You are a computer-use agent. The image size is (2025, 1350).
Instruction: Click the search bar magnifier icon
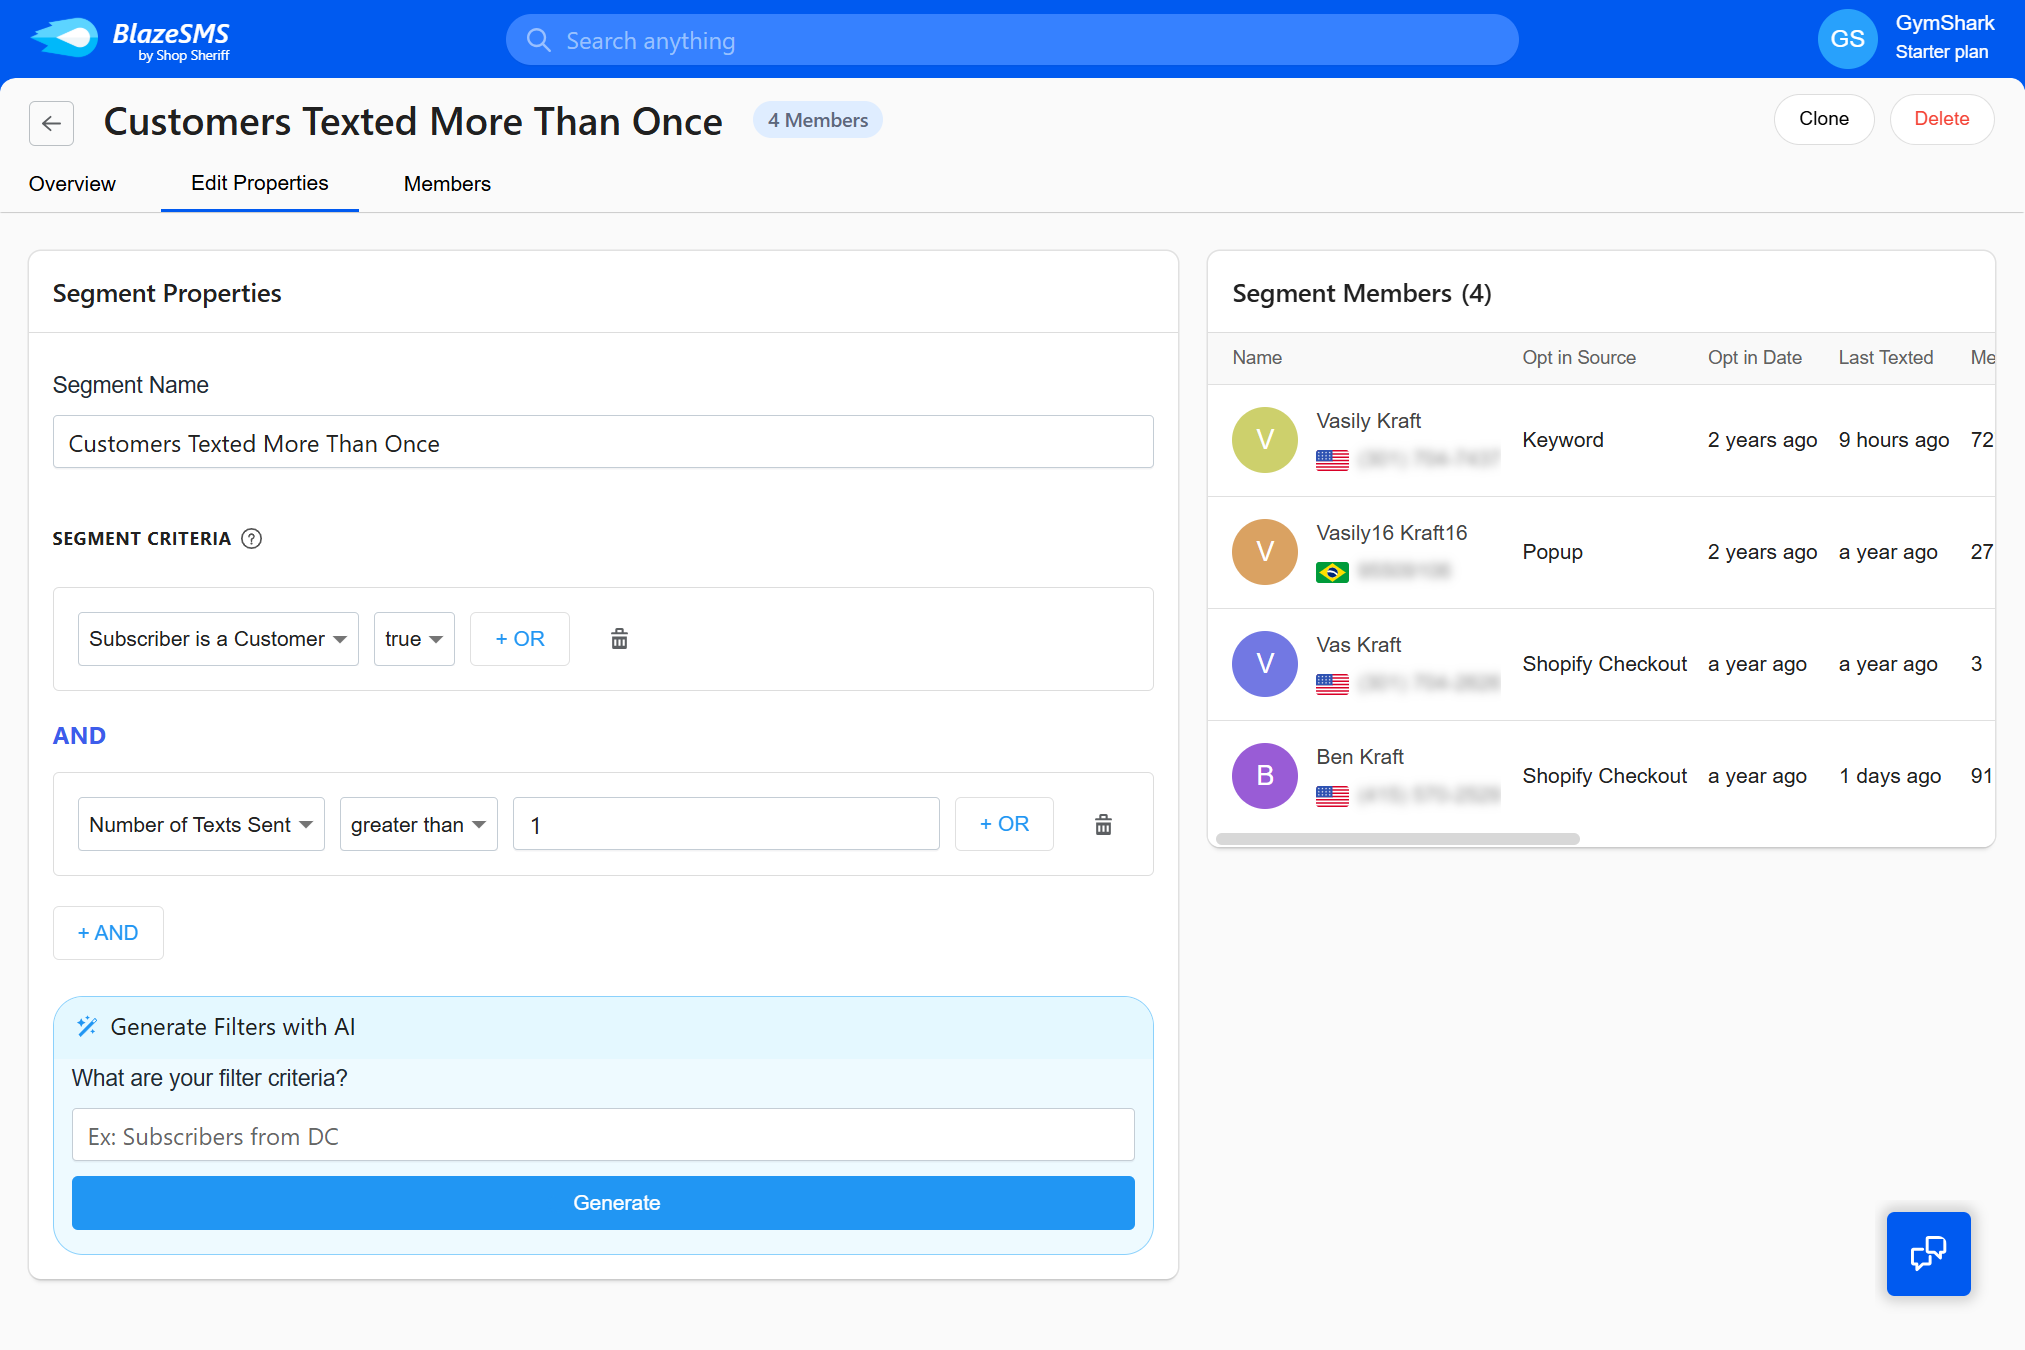coord(538,39)
